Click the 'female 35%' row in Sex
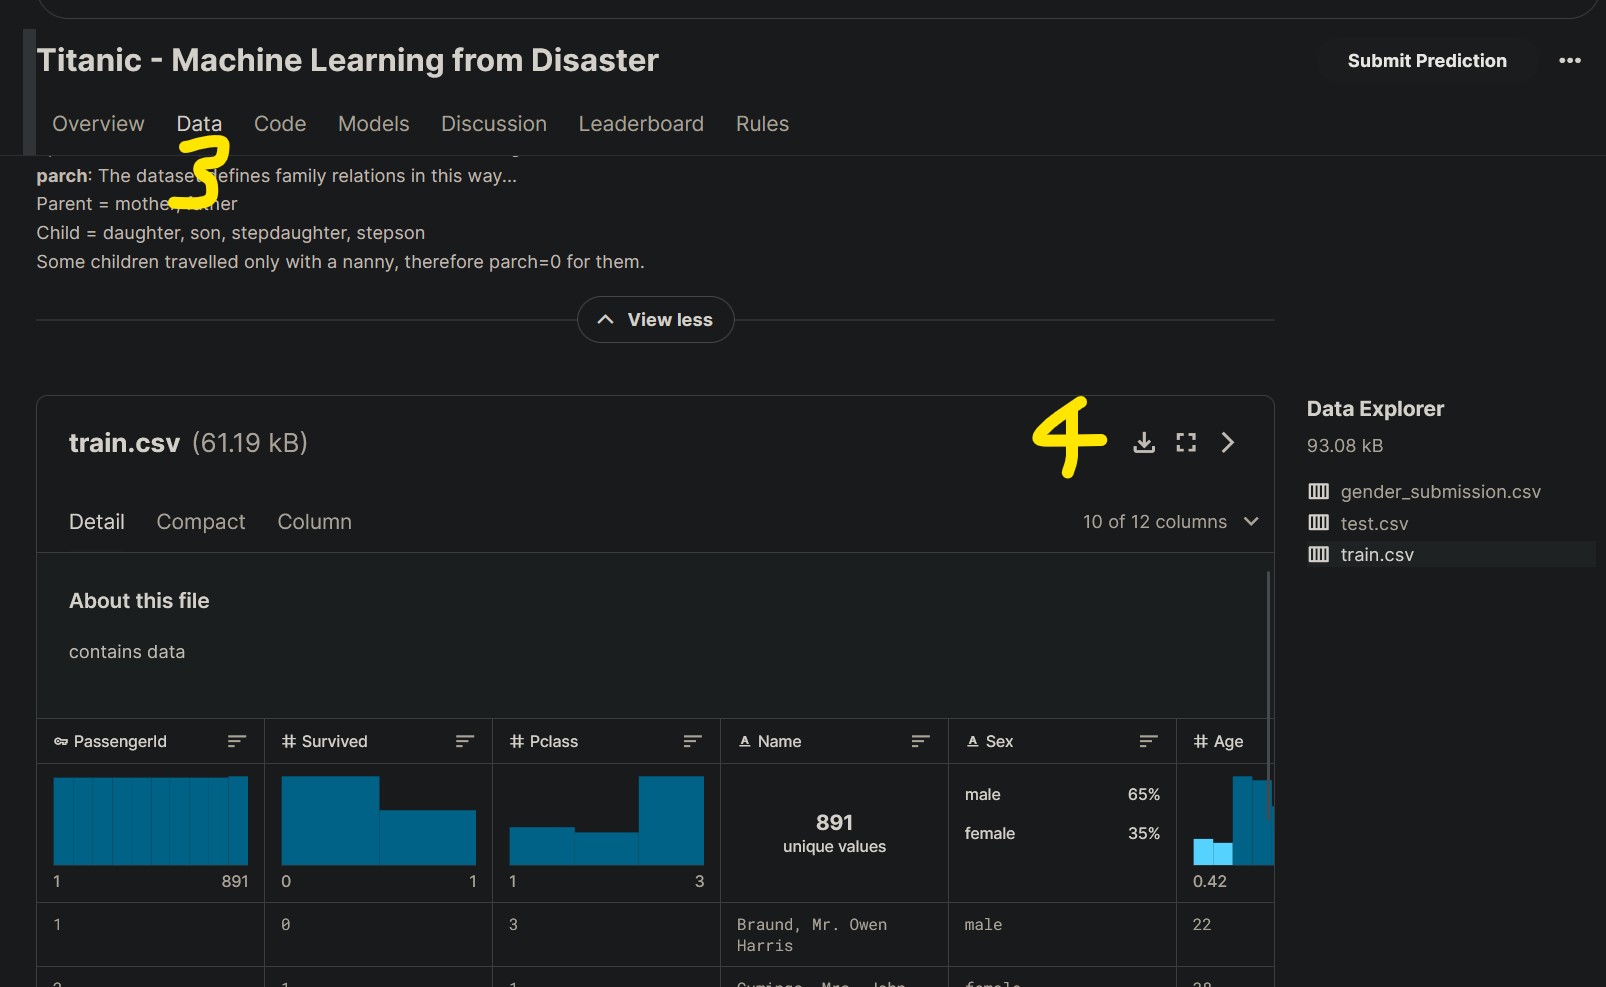Viewport: 1606px width, 987px height. tap(1062, 833)
